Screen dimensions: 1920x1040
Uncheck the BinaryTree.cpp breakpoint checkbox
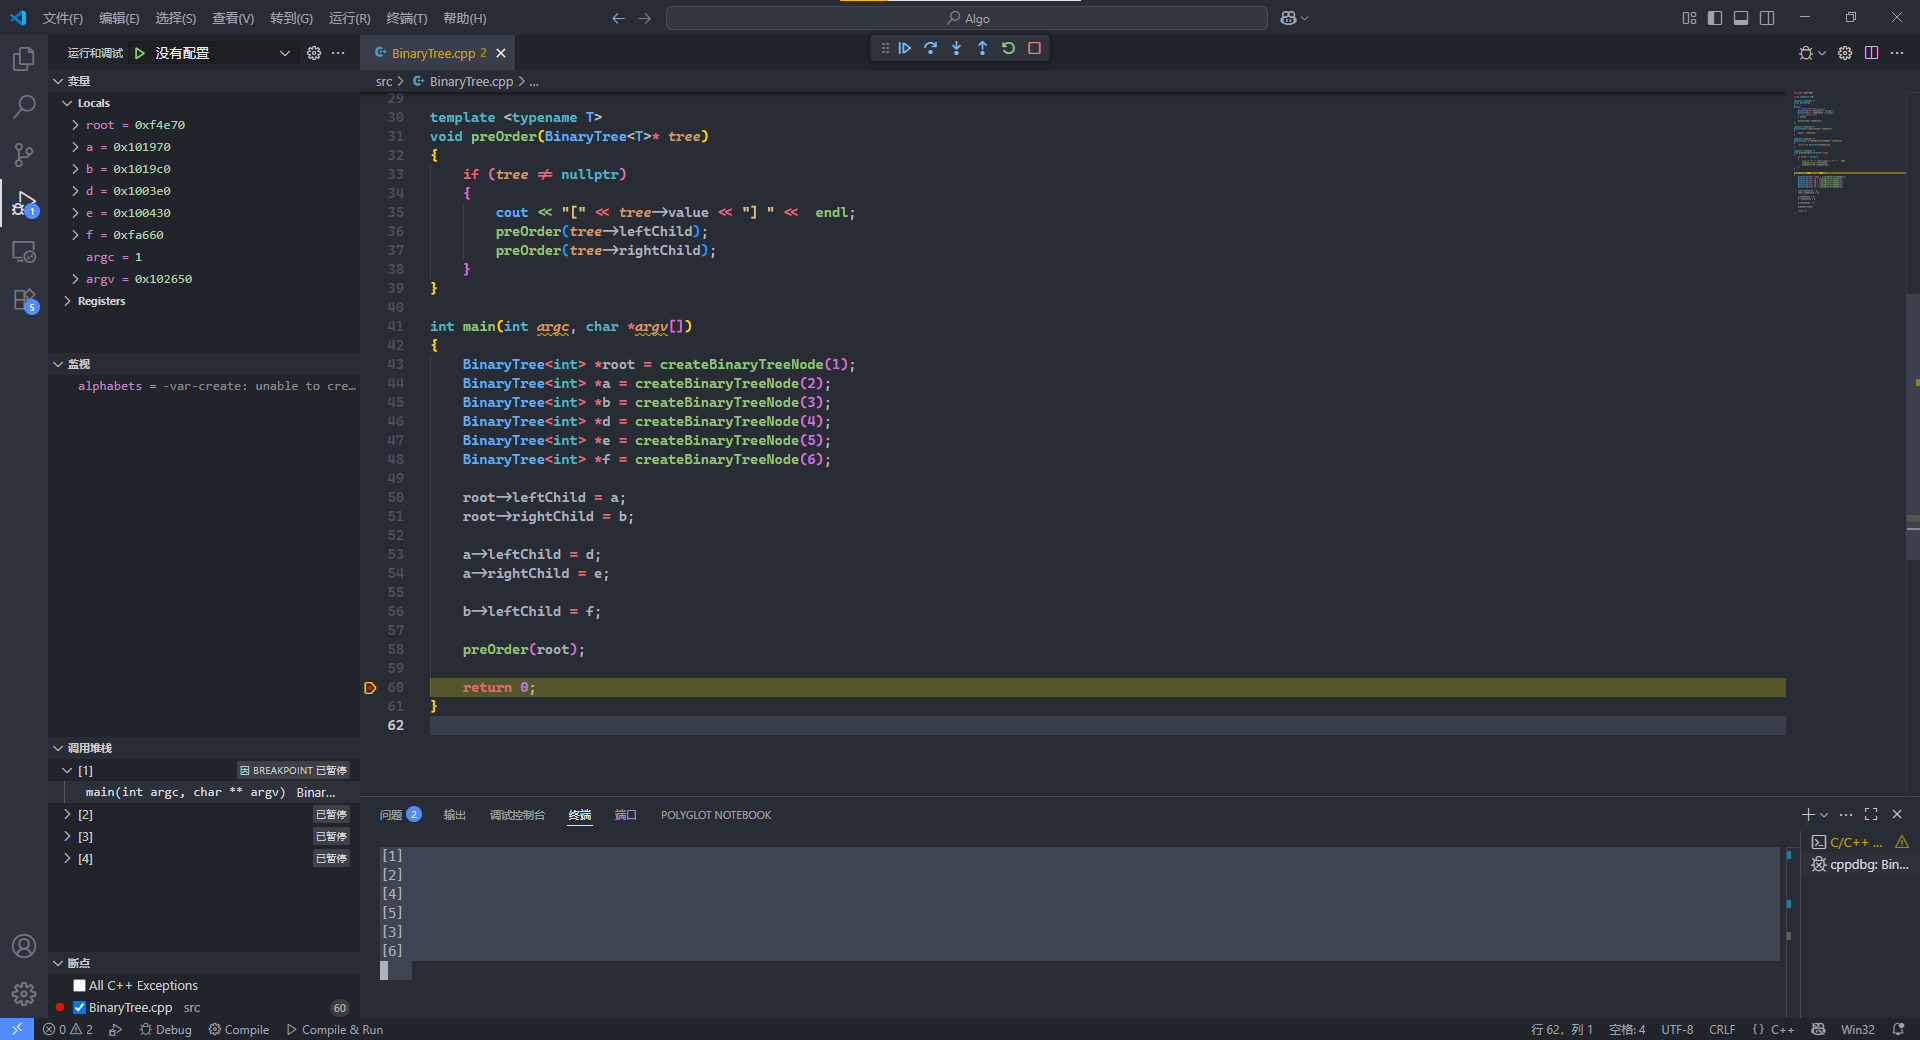[x=80, y=1008]
